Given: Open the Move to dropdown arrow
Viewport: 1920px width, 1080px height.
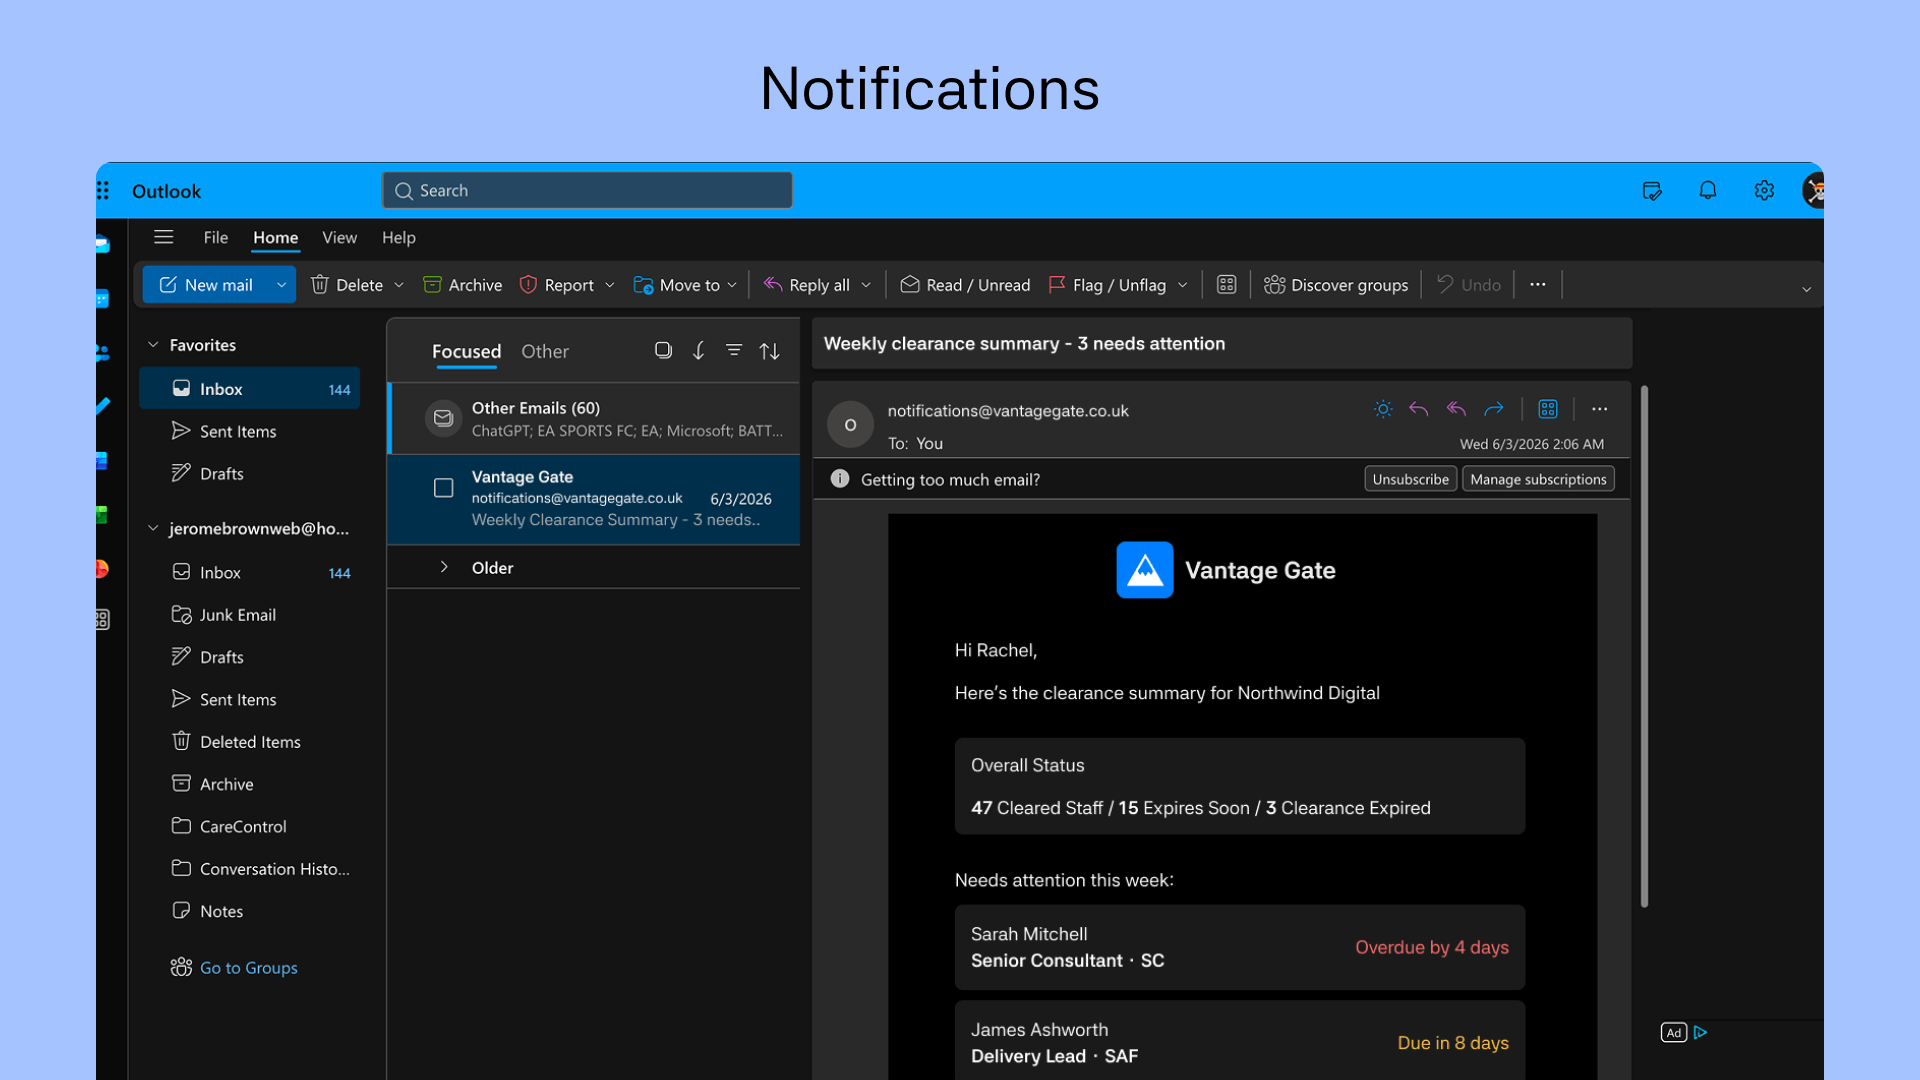Looking at the screenshot, I should pos(732,285).
